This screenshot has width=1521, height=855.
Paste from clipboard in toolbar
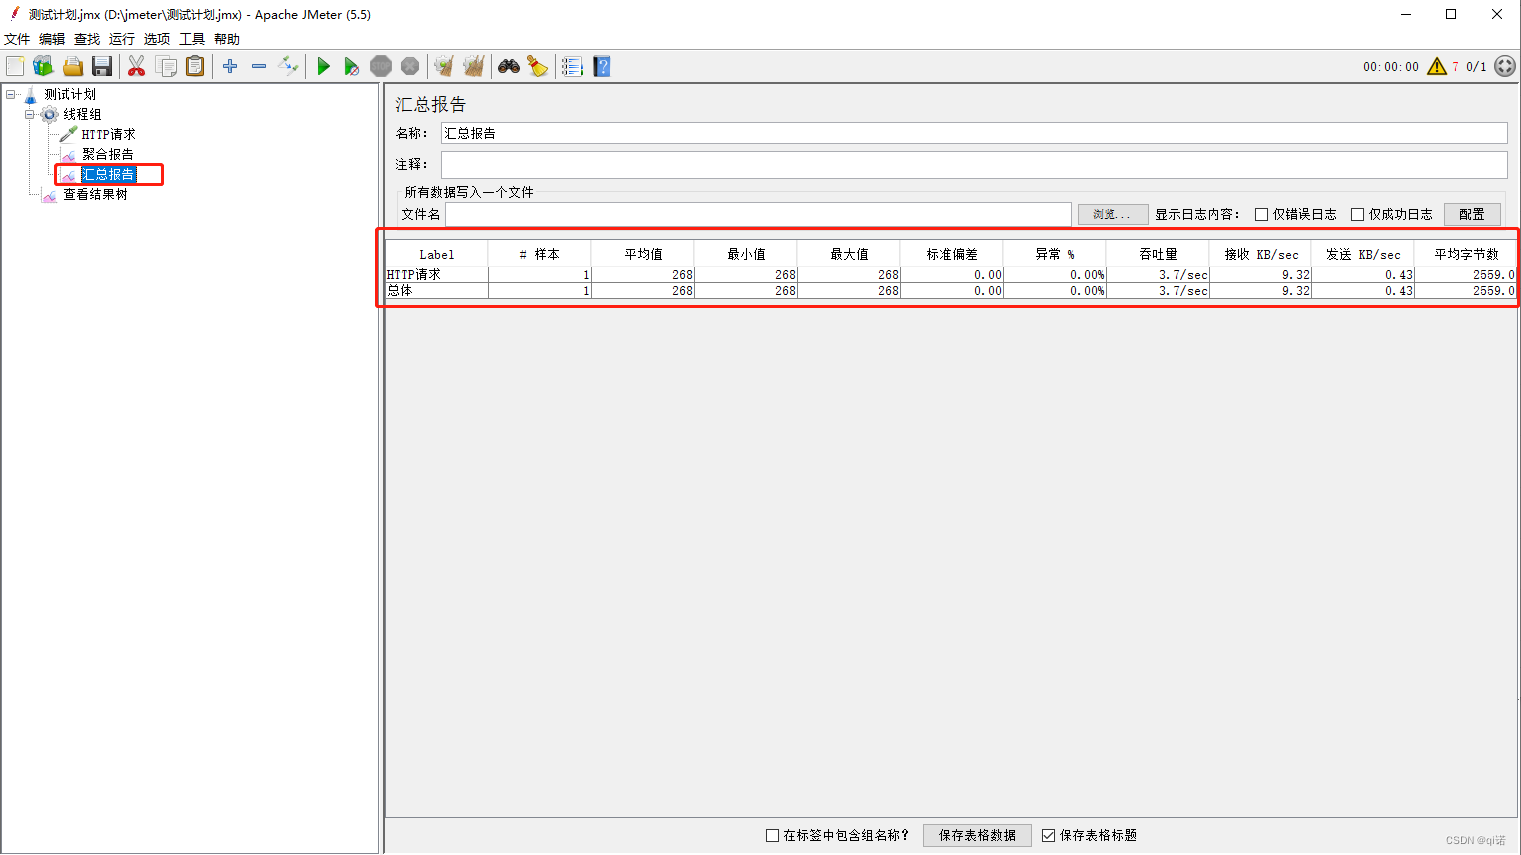195,66
